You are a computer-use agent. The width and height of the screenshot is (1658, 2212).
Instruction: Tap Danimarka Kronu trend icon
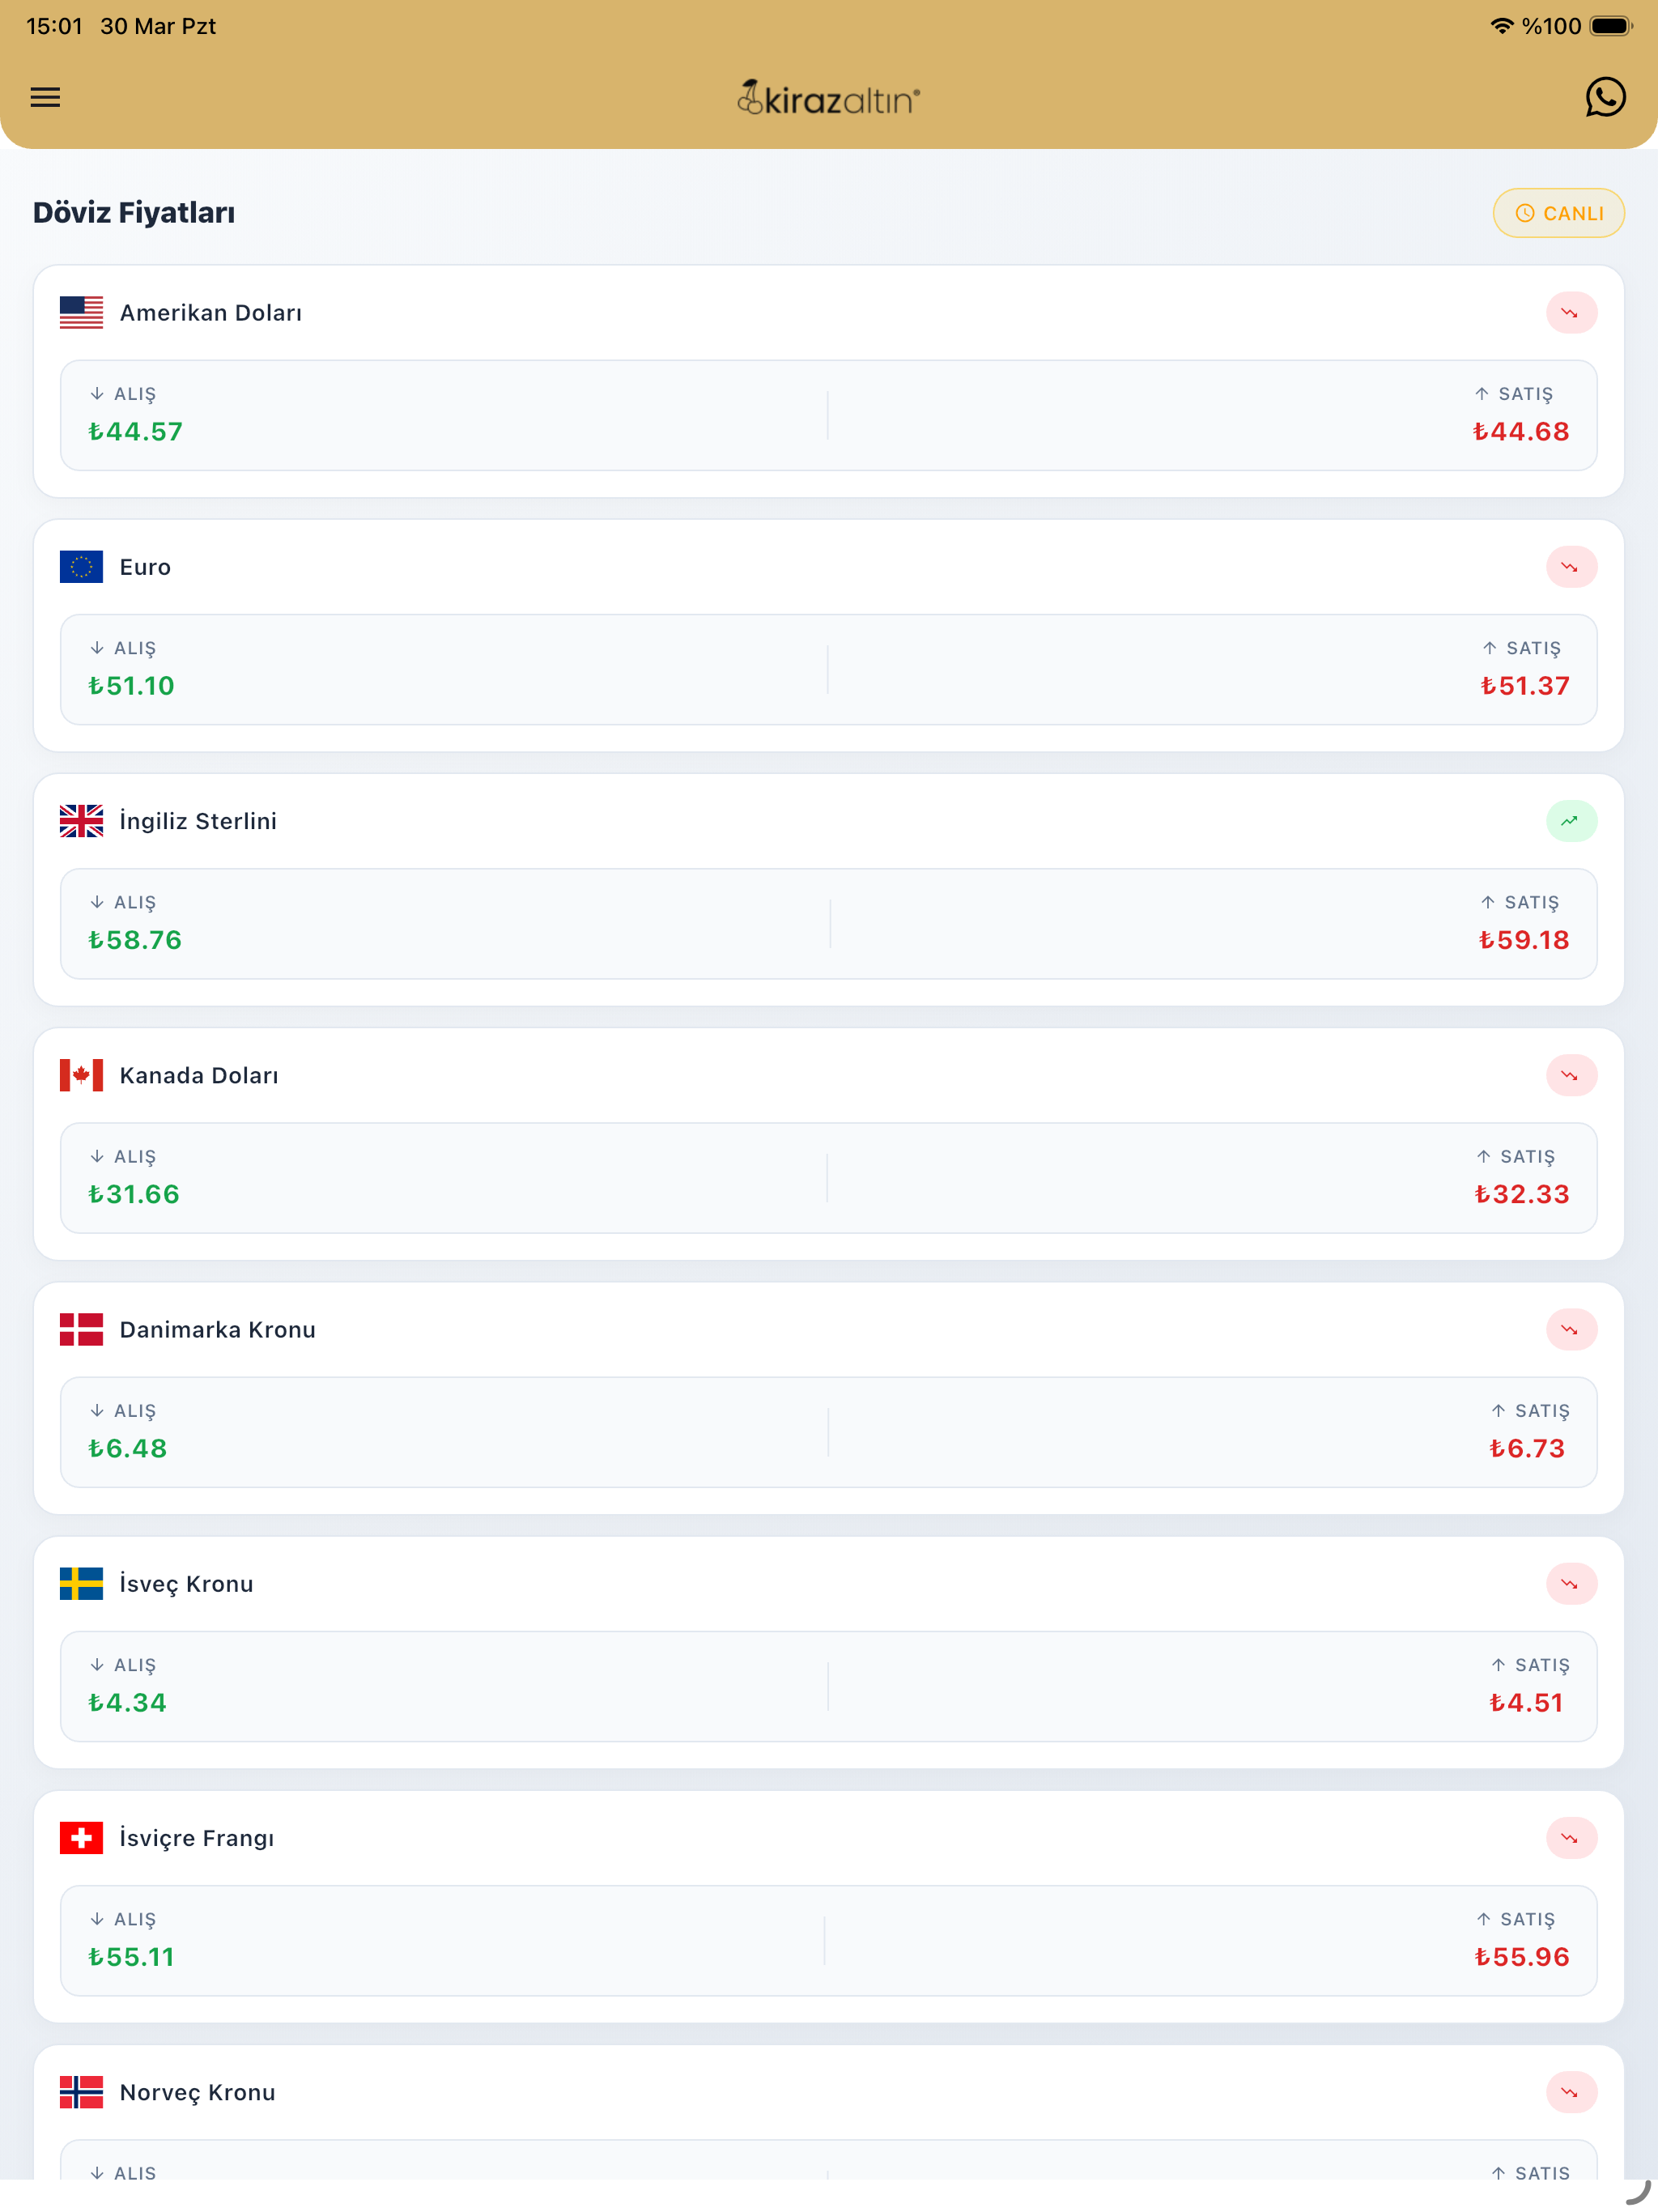tap(1570, 1329)
